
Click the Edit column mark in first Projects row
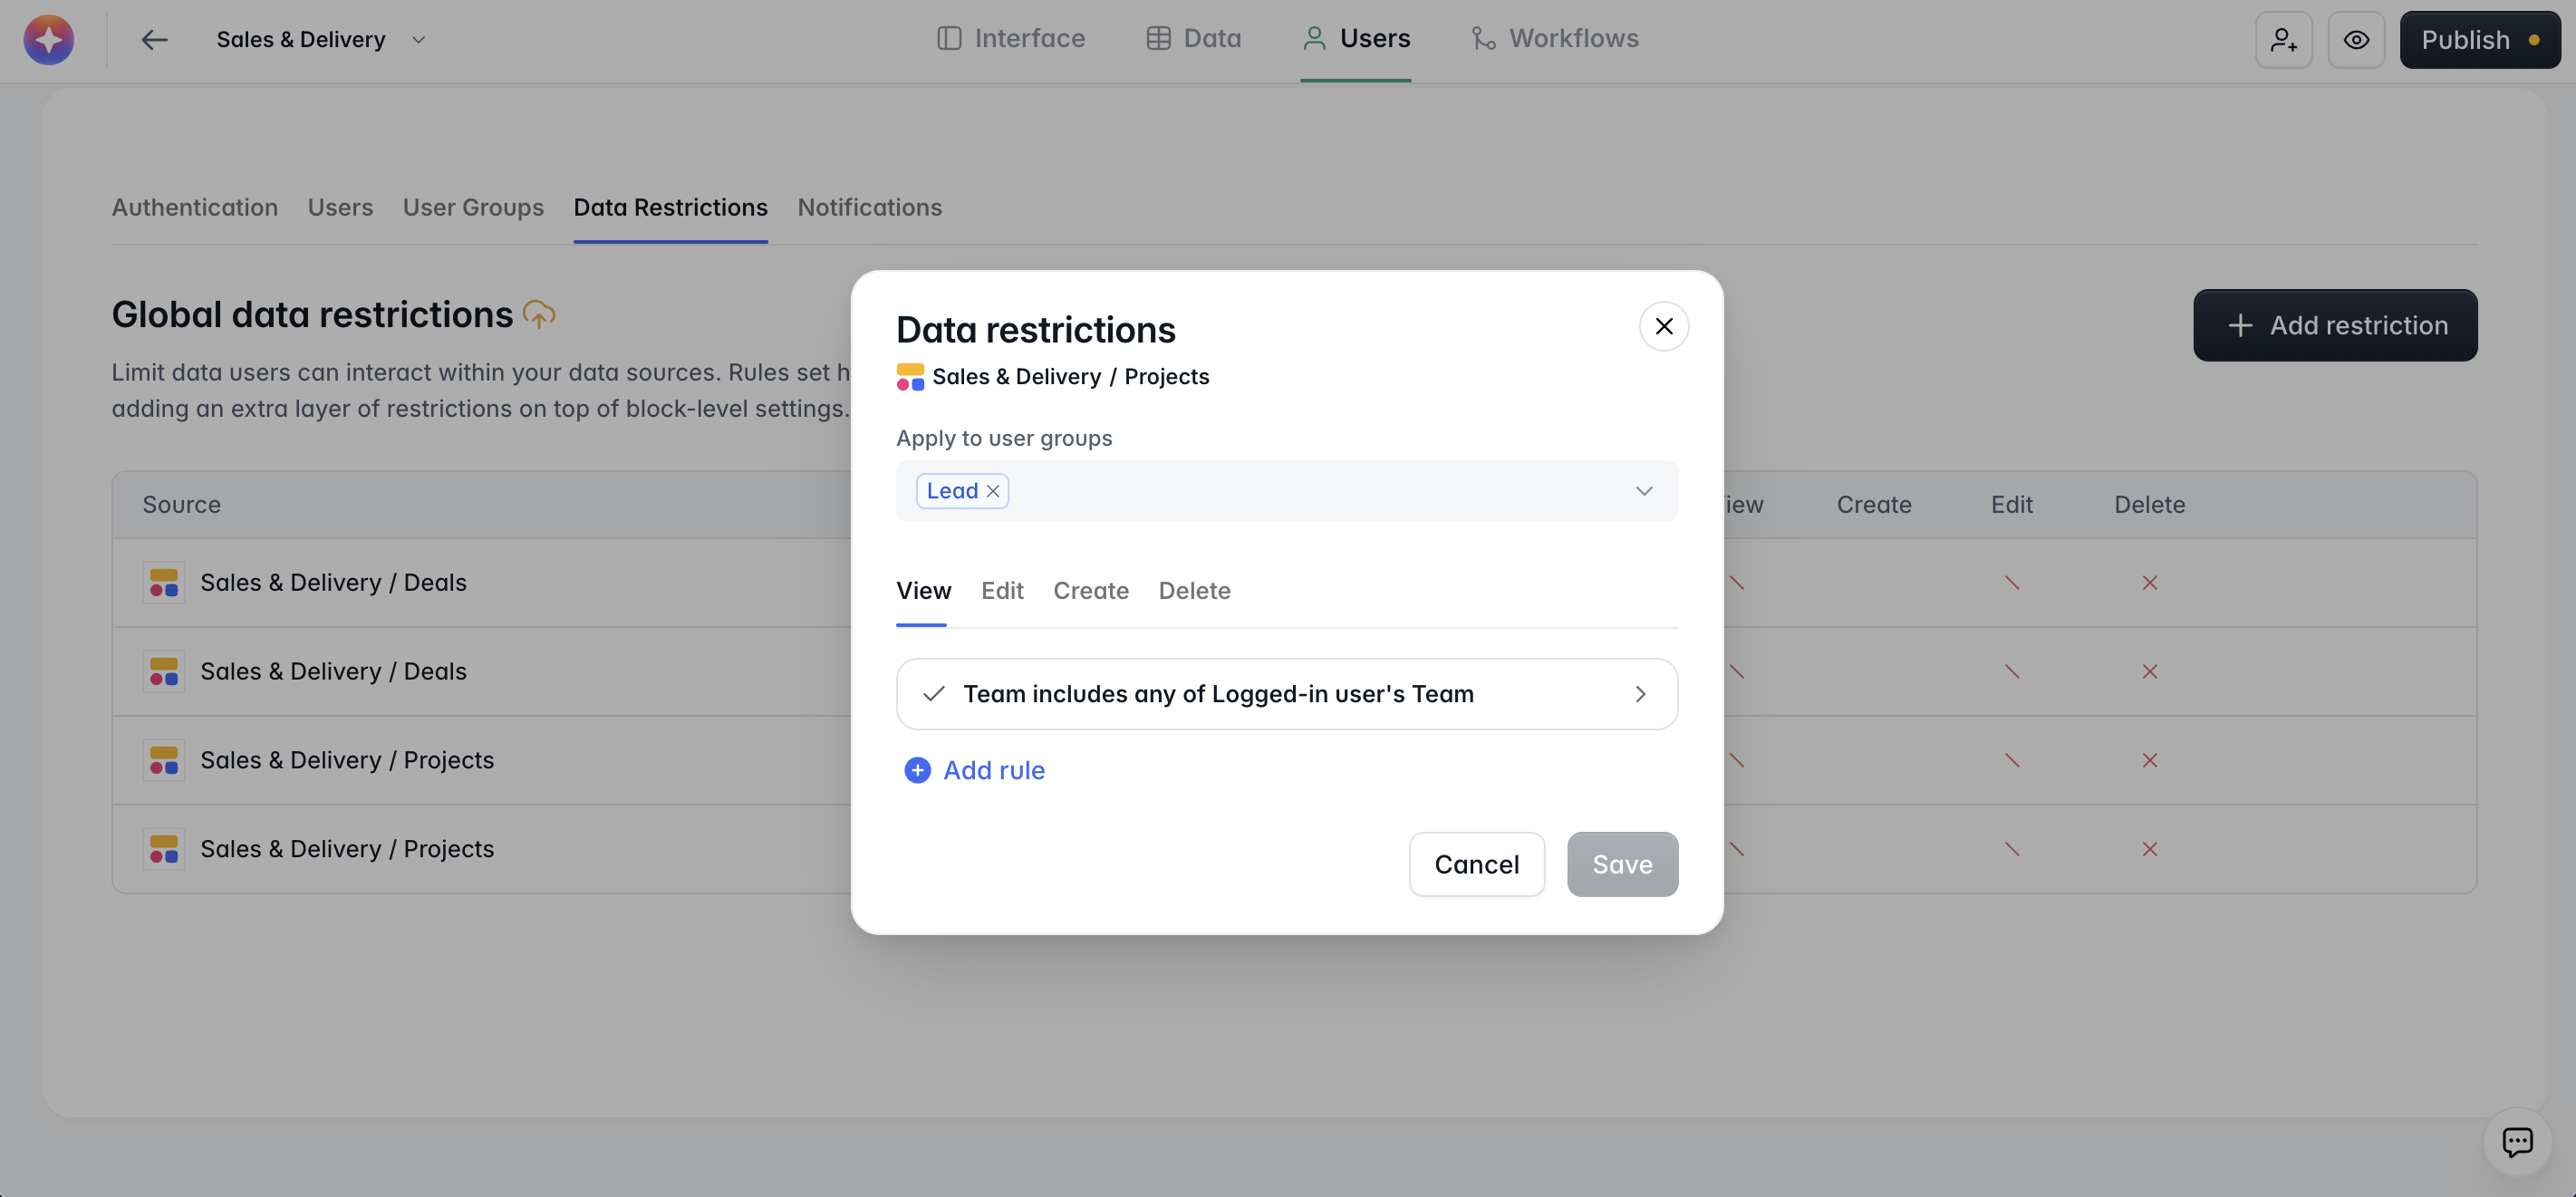coord(2012,761)
